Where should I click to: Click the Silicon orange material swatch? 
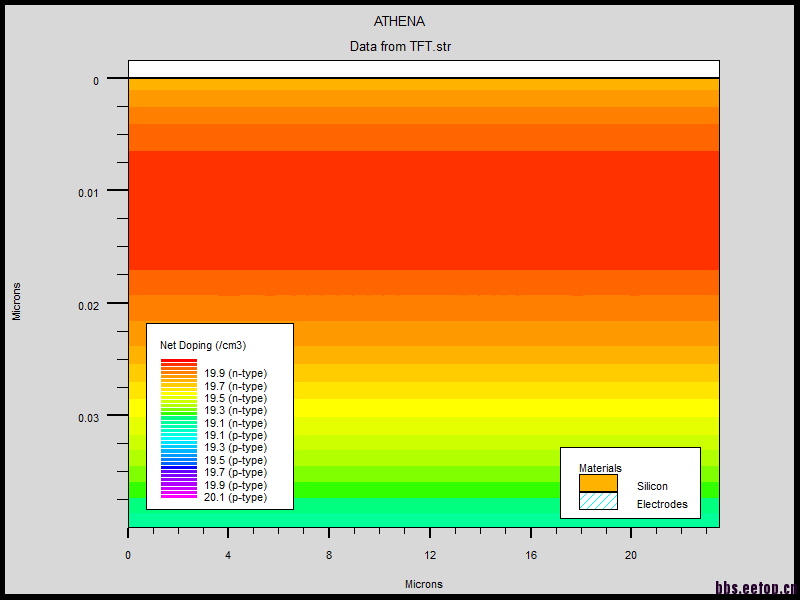(598, 483)
